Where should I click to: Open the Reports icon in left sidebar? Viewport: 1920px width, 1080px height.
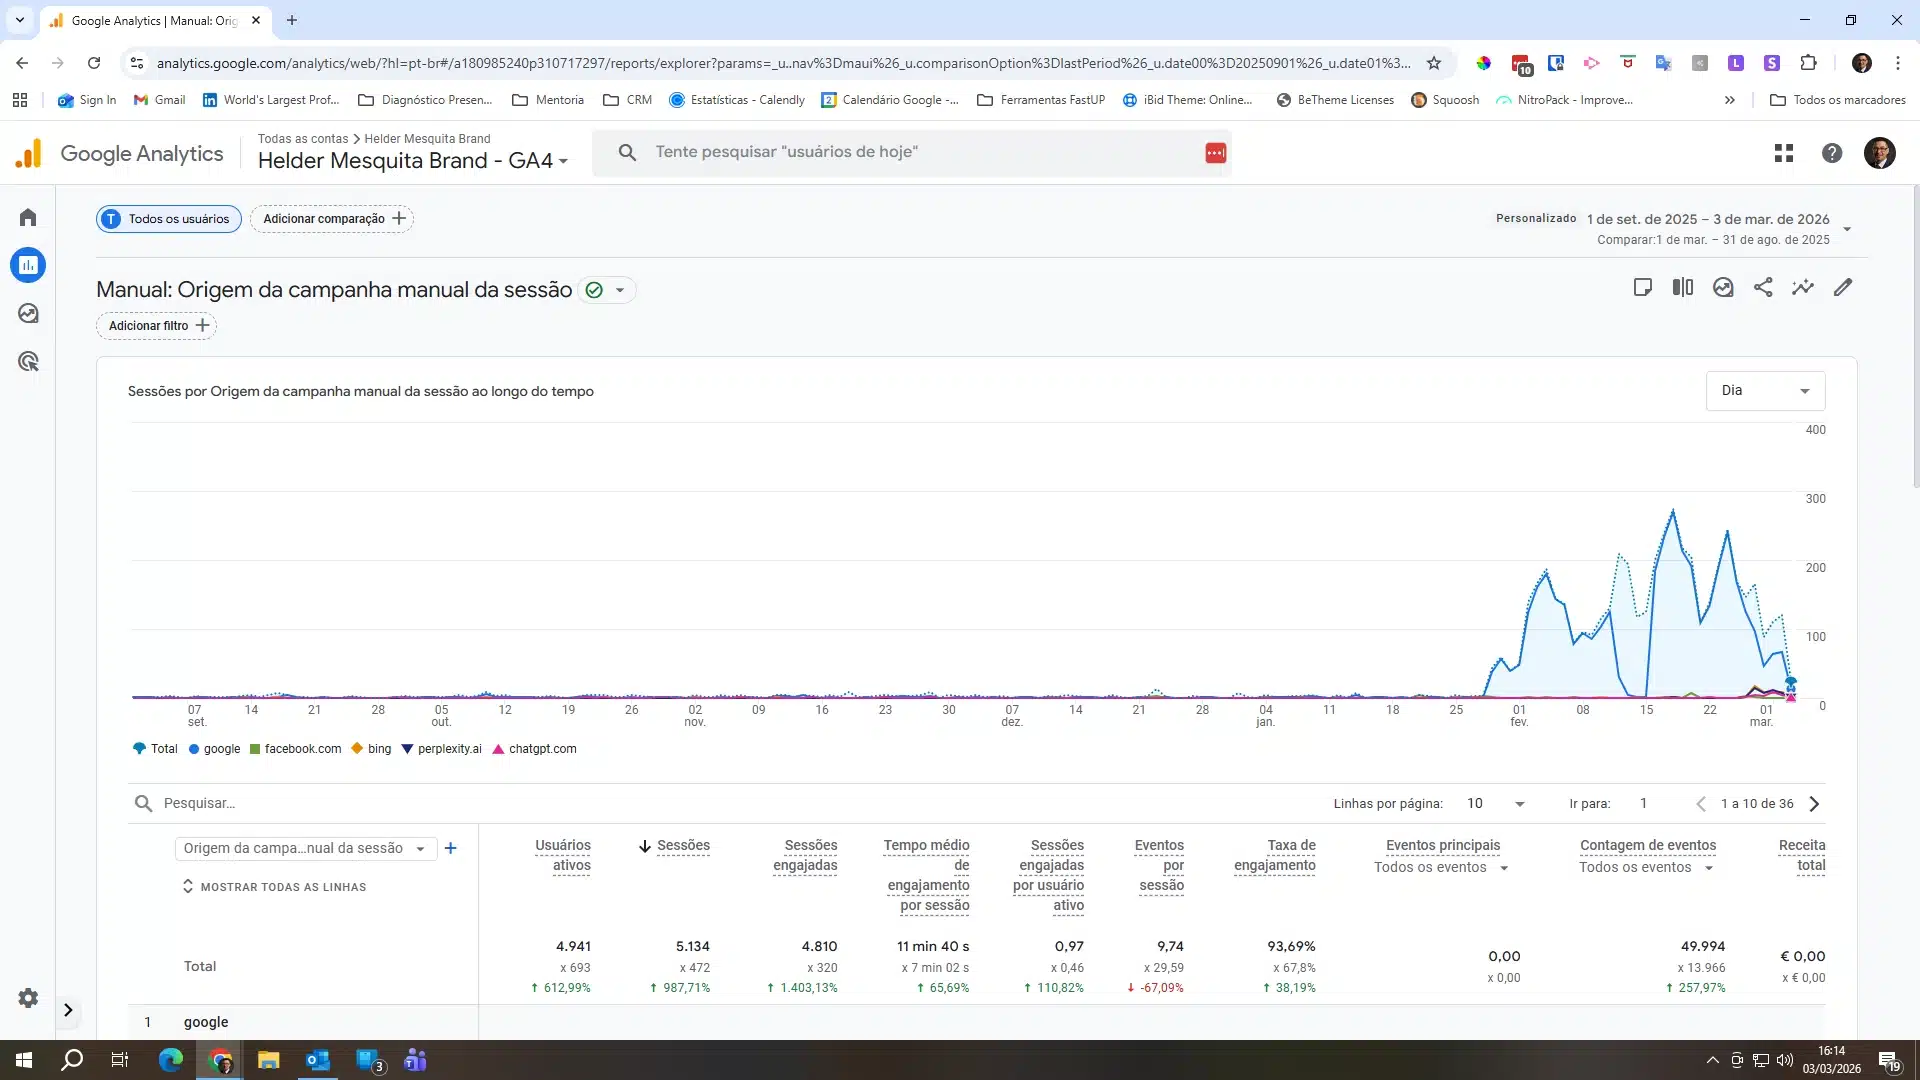28,265
